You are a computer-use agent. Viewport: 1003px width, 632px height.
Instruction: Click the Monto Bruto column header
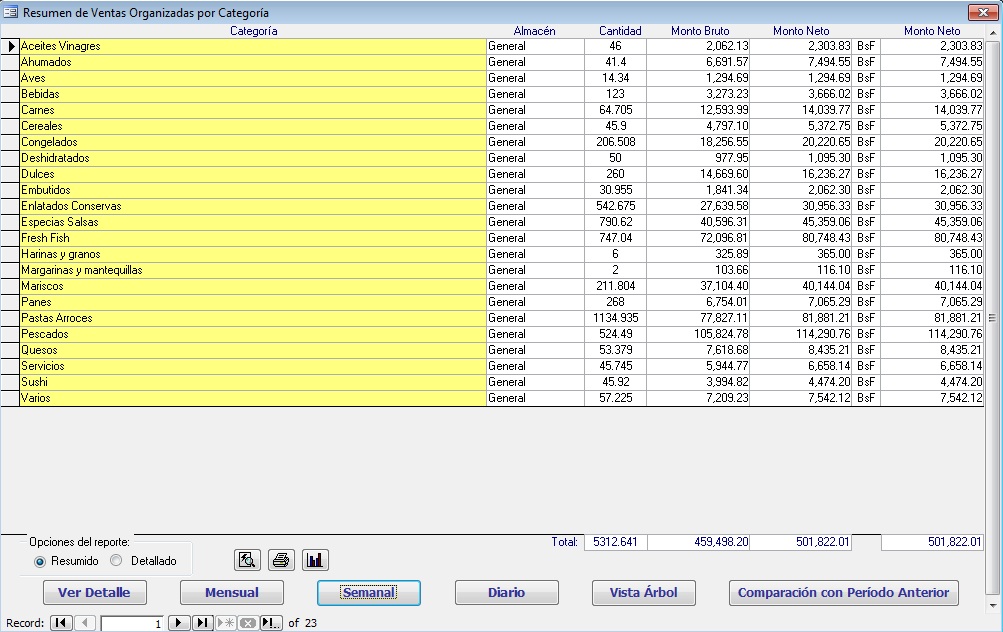coord(700,31)
